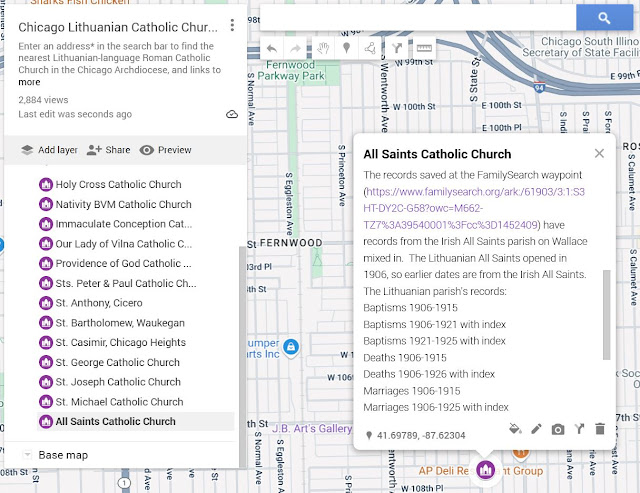Screen dimensions: 640x493
Task: Click the St. George Catholic Church icon
Action: pos(46,362)
